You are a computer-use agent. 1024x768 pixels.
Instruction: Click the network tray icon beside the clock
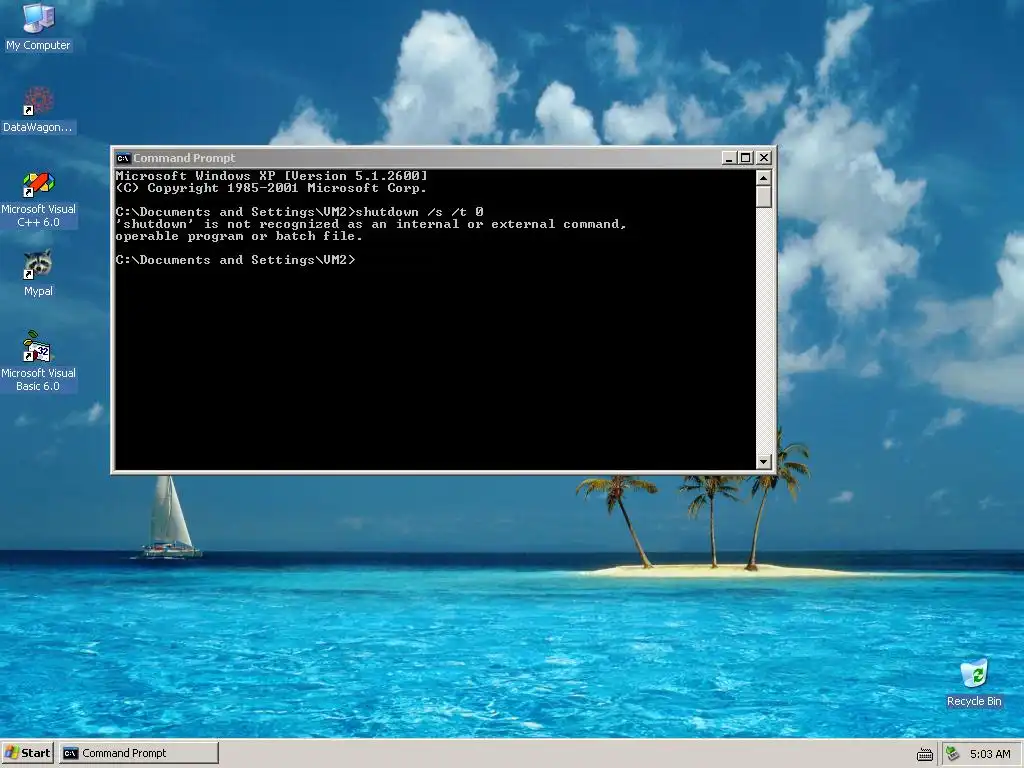(x=953, y=754)
